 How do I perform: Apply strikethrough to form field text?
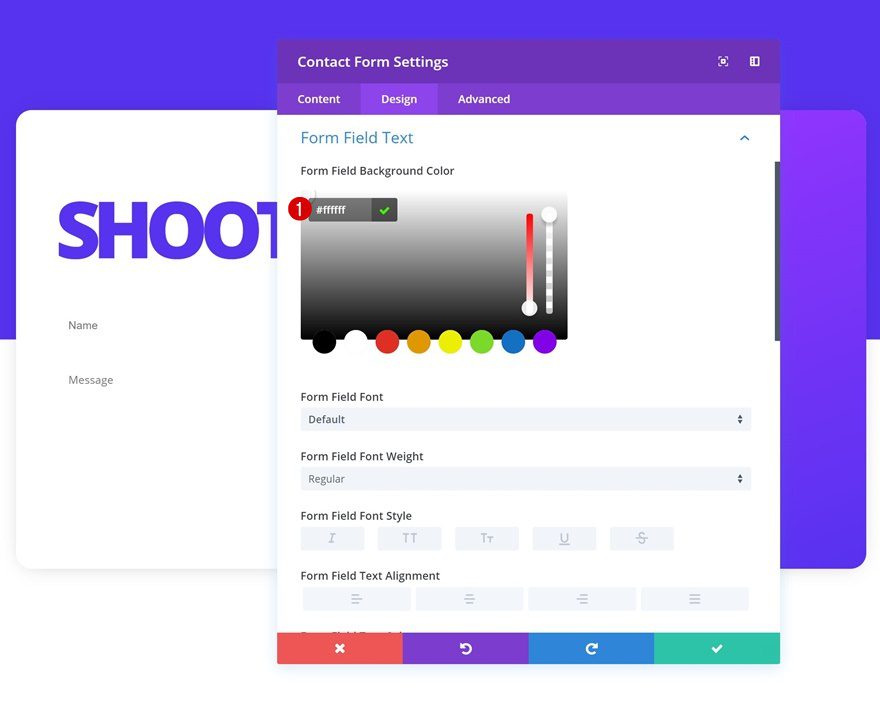641,538
